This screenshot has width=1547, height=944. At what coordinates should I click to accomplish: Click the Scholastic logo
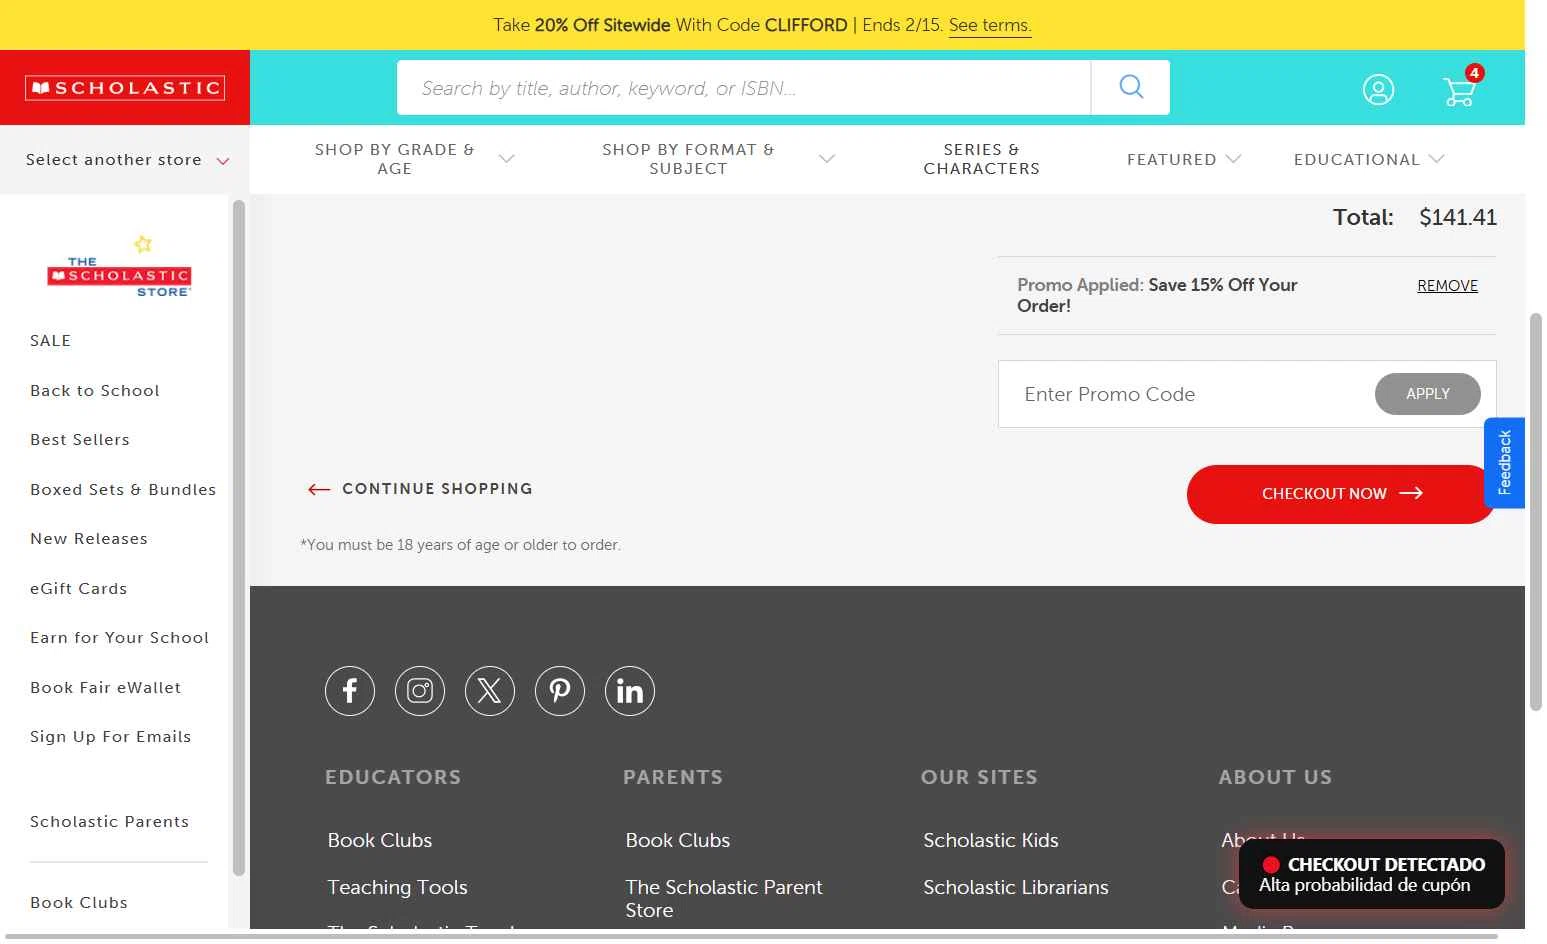click(x=125, y=88)
